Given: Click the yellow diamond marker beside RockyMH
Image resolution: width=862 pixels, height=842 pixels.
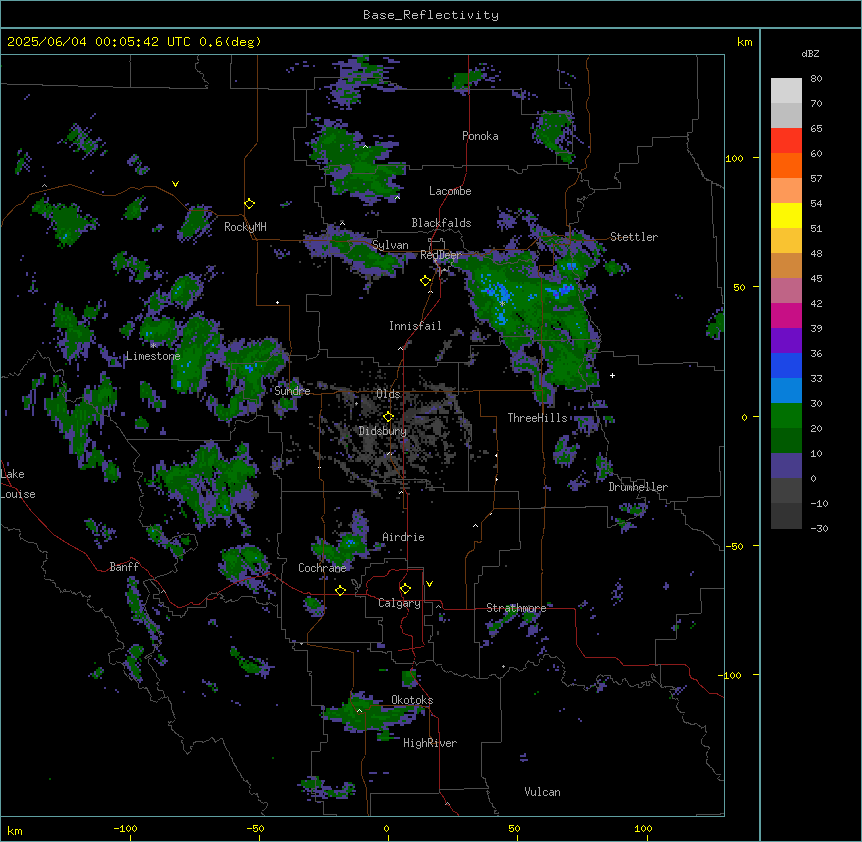Looking at the screenshot, I should pyautogui.click(x=250, y=204).
